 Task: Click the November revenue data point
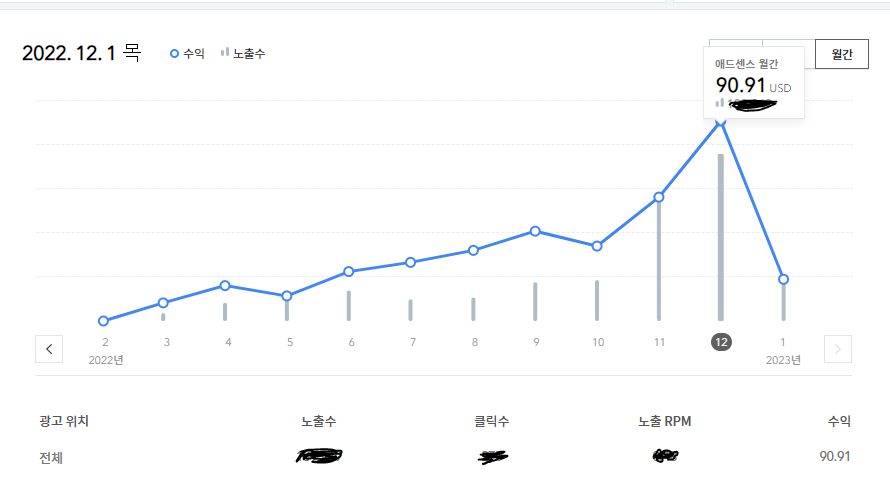click(658, 197)
